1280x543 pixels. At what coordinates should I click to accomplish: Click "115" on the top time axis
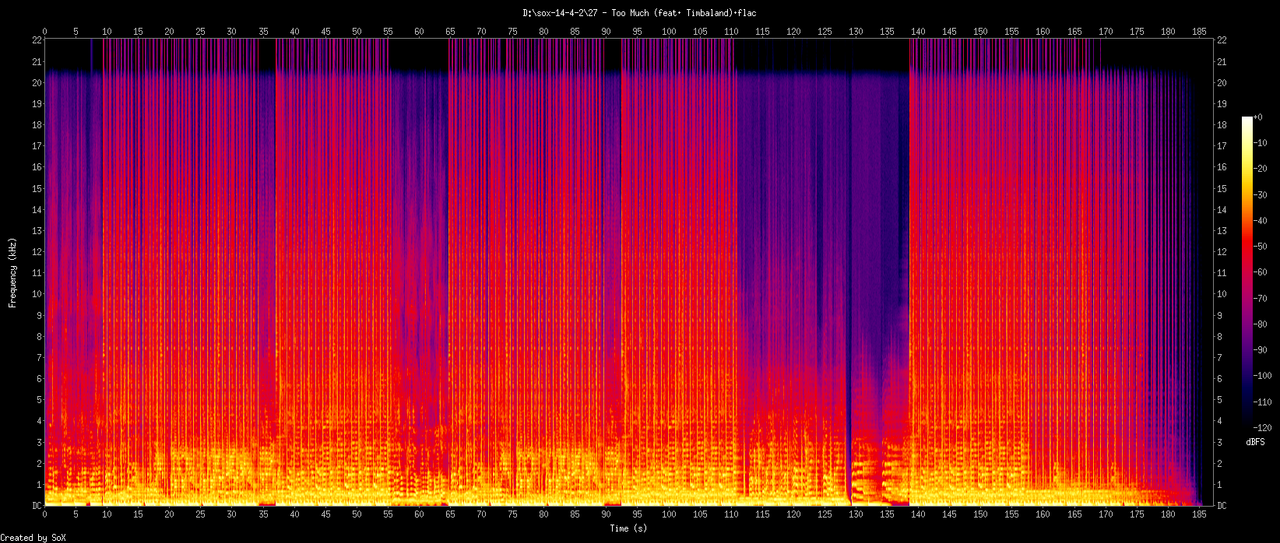click(x=762, y=30)
